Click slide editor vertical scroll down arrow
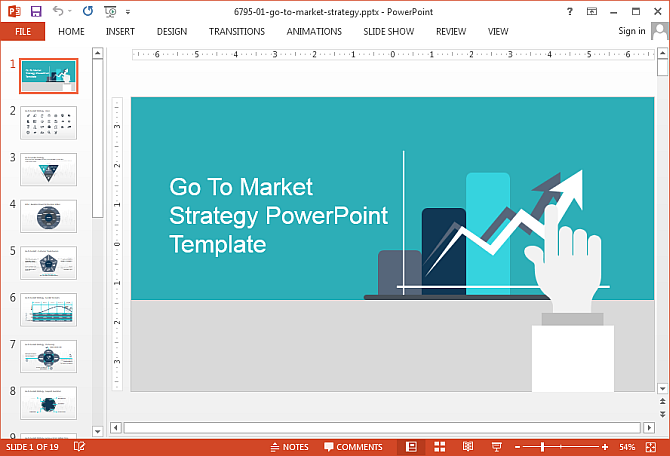Viewport: 670px width, 456px height. 662,388
